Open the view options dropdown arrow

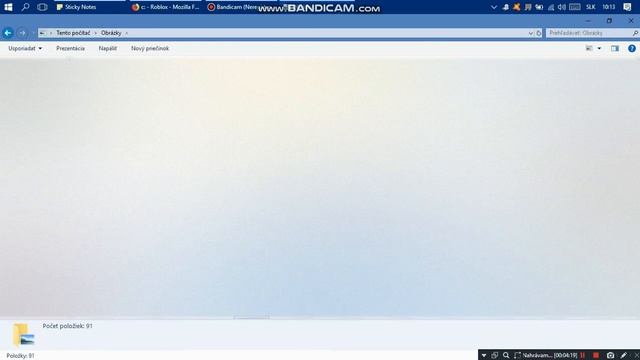pyautogui.click(x=599, y=49)
